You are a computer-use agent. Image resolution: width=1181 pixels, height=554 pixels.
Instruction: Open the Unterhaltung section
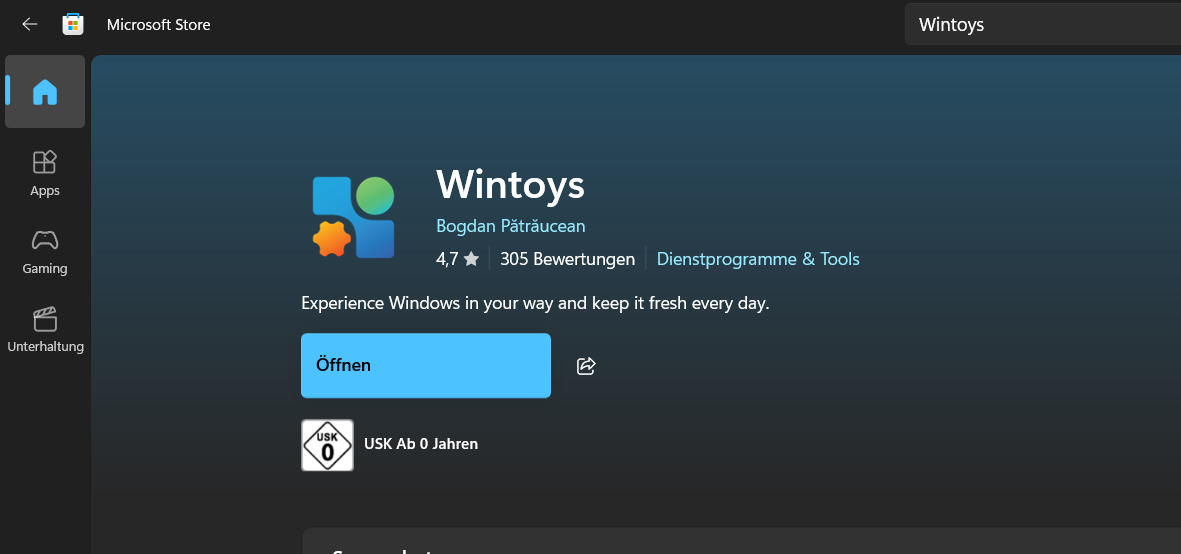pyautogui.click(x=45, y=330)
